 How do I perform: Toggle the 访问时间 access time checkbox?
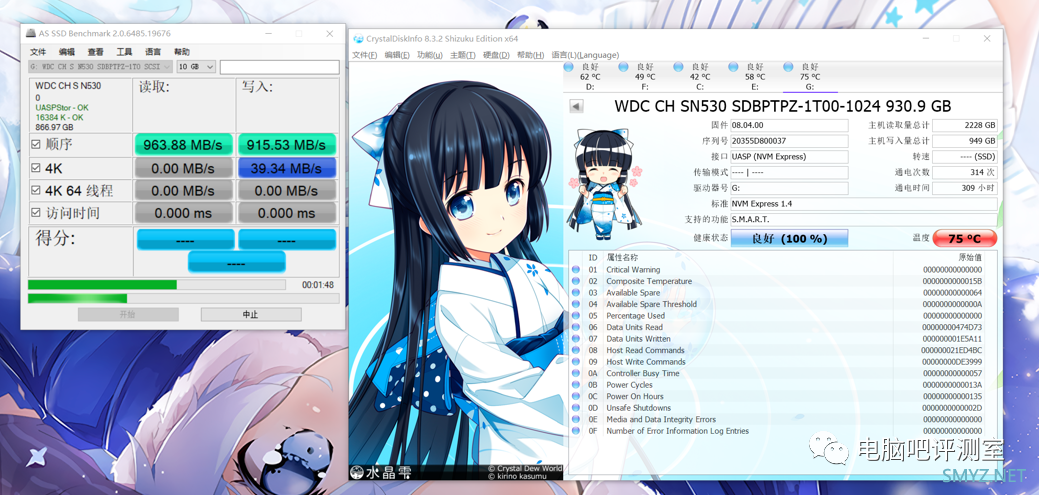(x=36, y=213)
